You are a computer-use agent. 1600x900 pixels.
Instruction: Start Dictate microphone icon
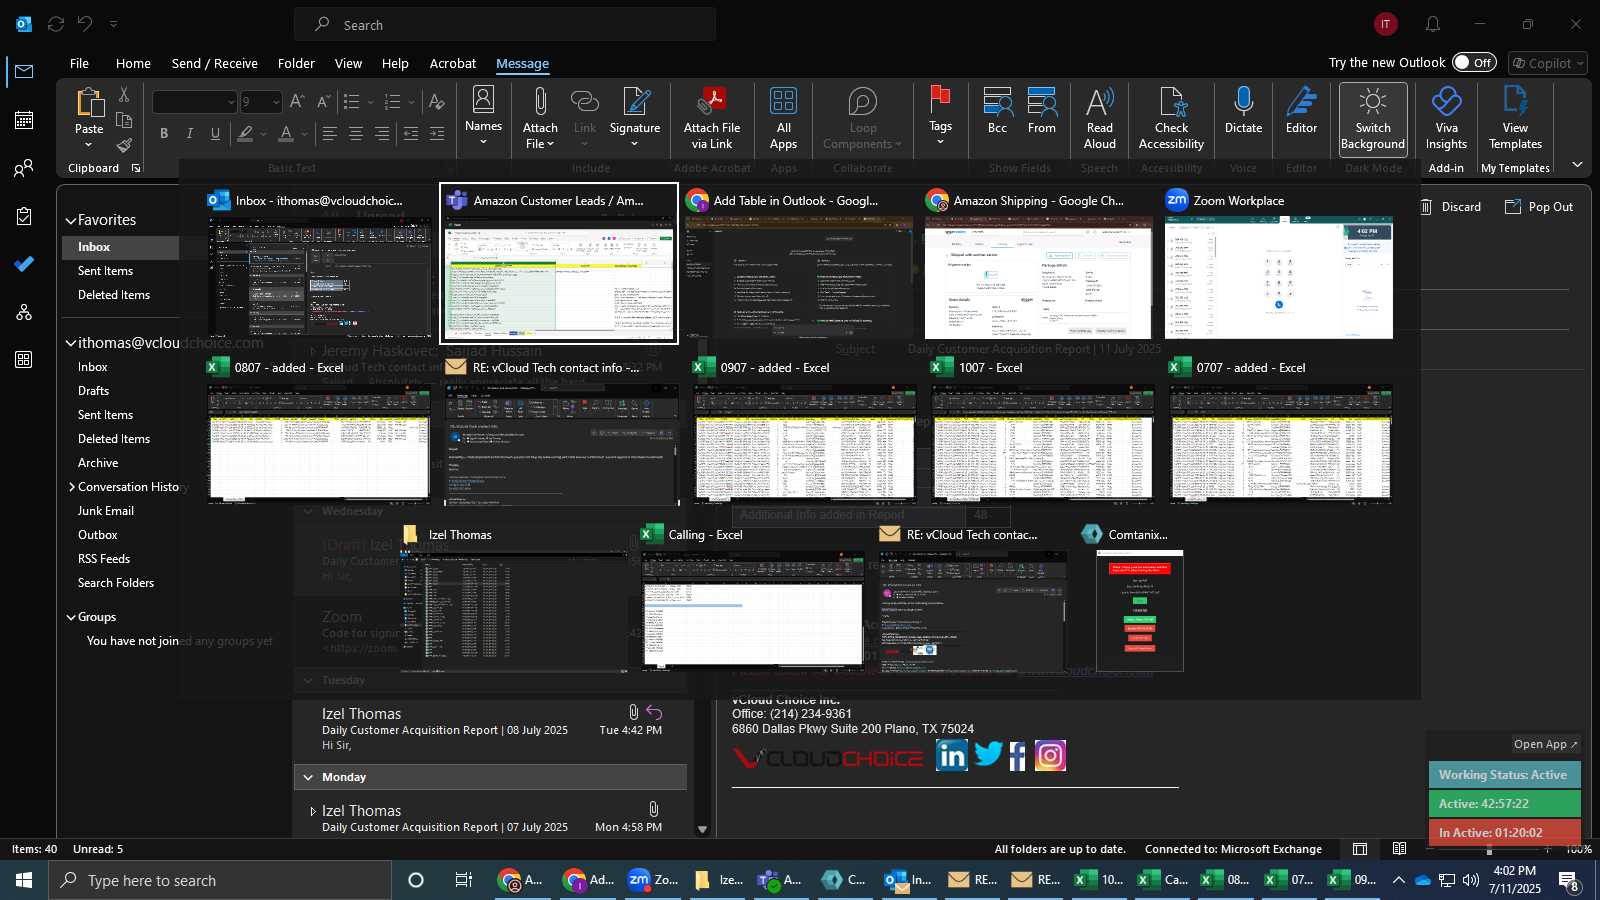1243,102
